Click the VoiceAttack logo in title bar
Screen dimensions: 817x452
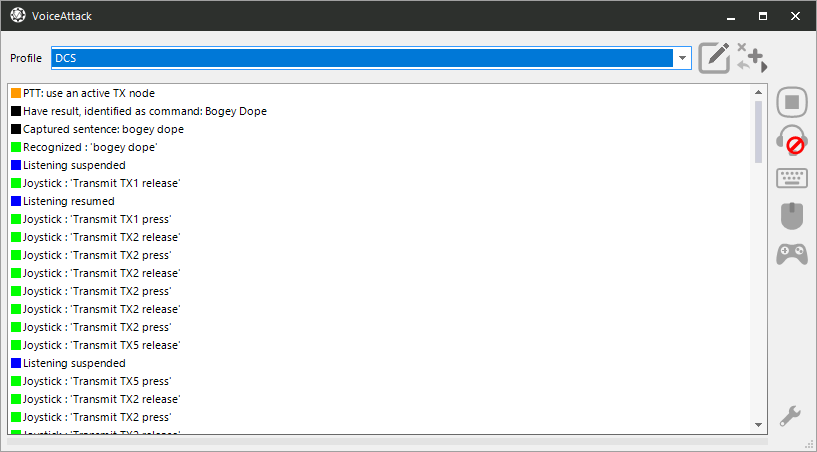pos(18,15)
